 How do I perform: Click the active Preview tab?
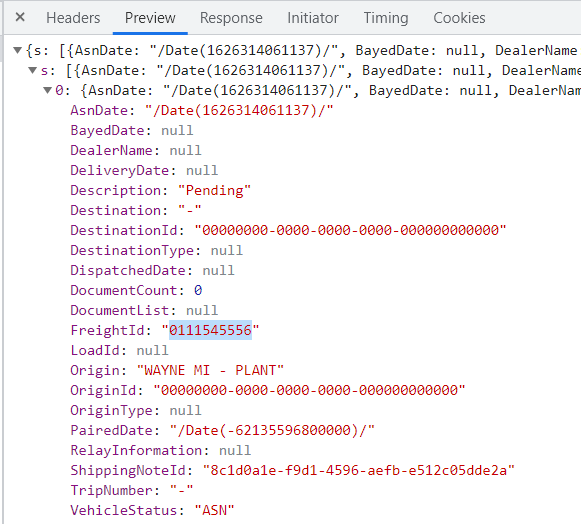pos(150,18)
